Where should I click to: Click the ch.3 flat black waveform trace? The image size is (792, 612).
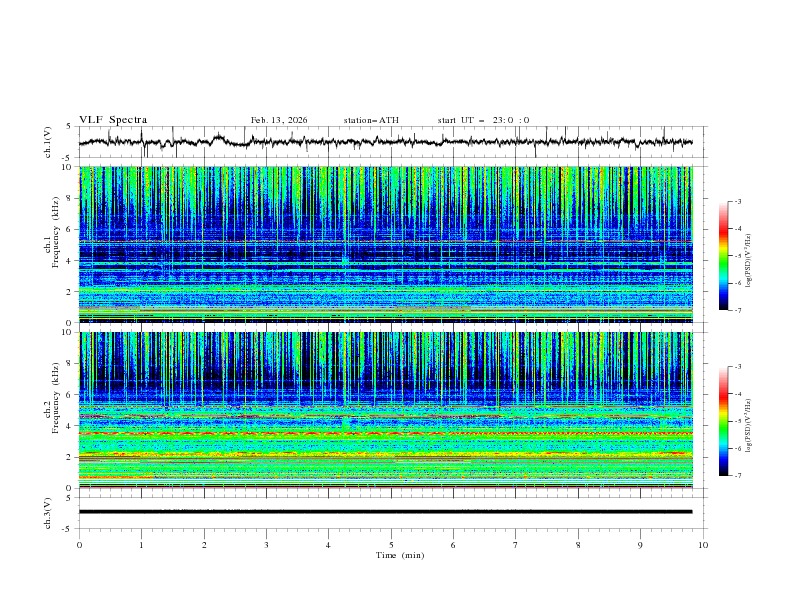click(x=385, y=512)
